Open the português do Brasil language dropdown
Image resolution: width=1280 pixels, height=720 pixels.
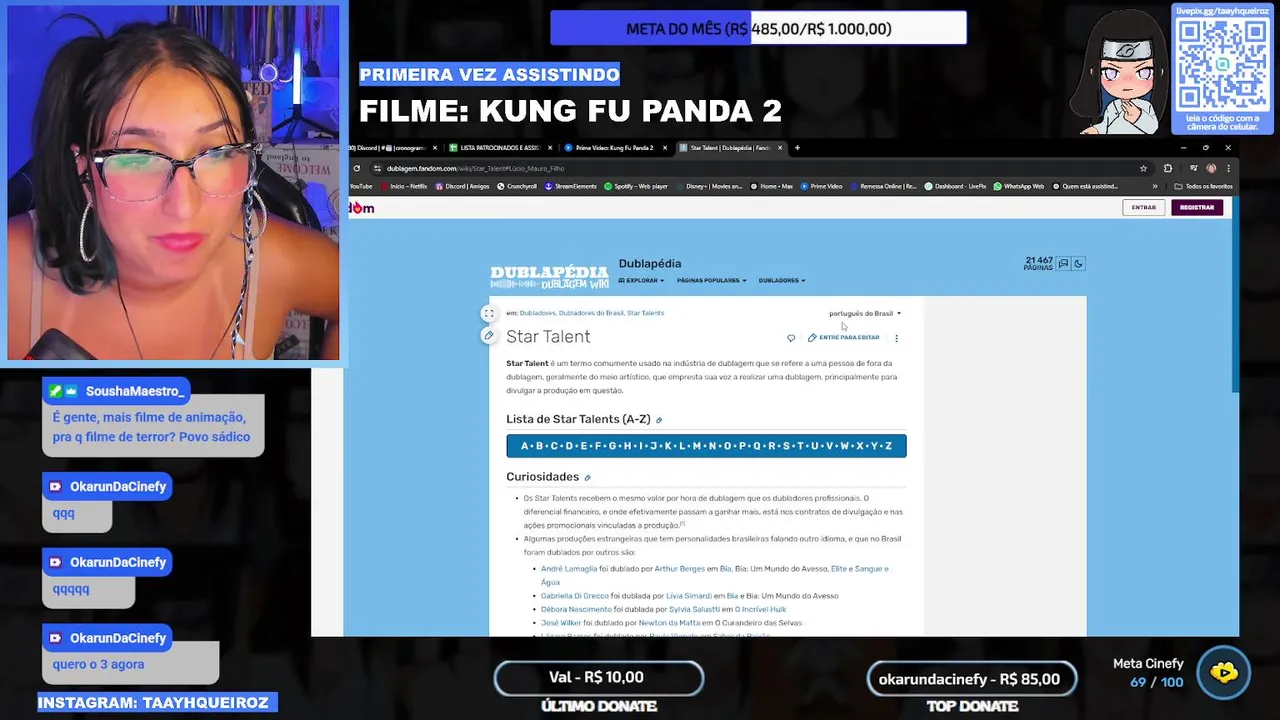pos(864,314)
